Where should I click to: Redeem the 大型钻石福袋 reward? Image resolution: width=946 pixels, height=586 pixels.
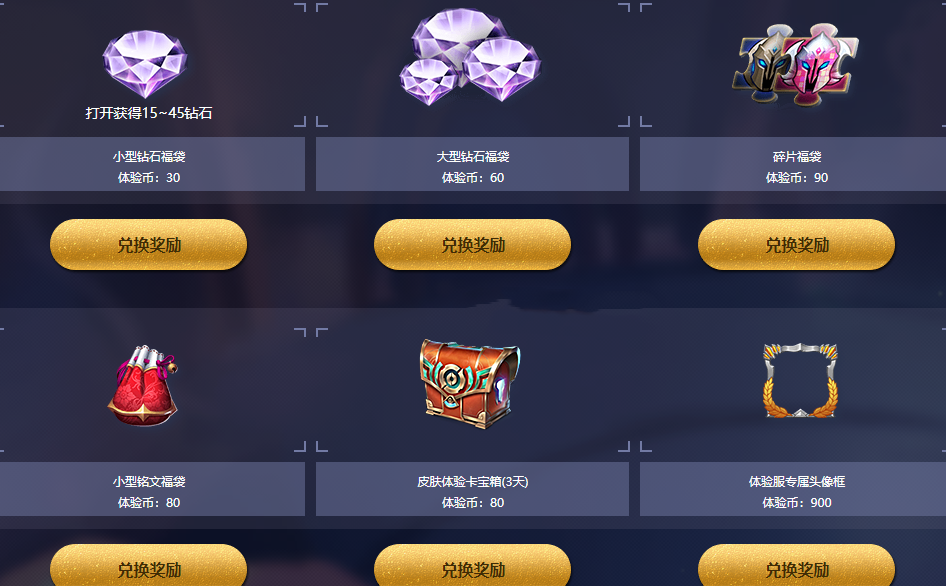tap(472, 244)
